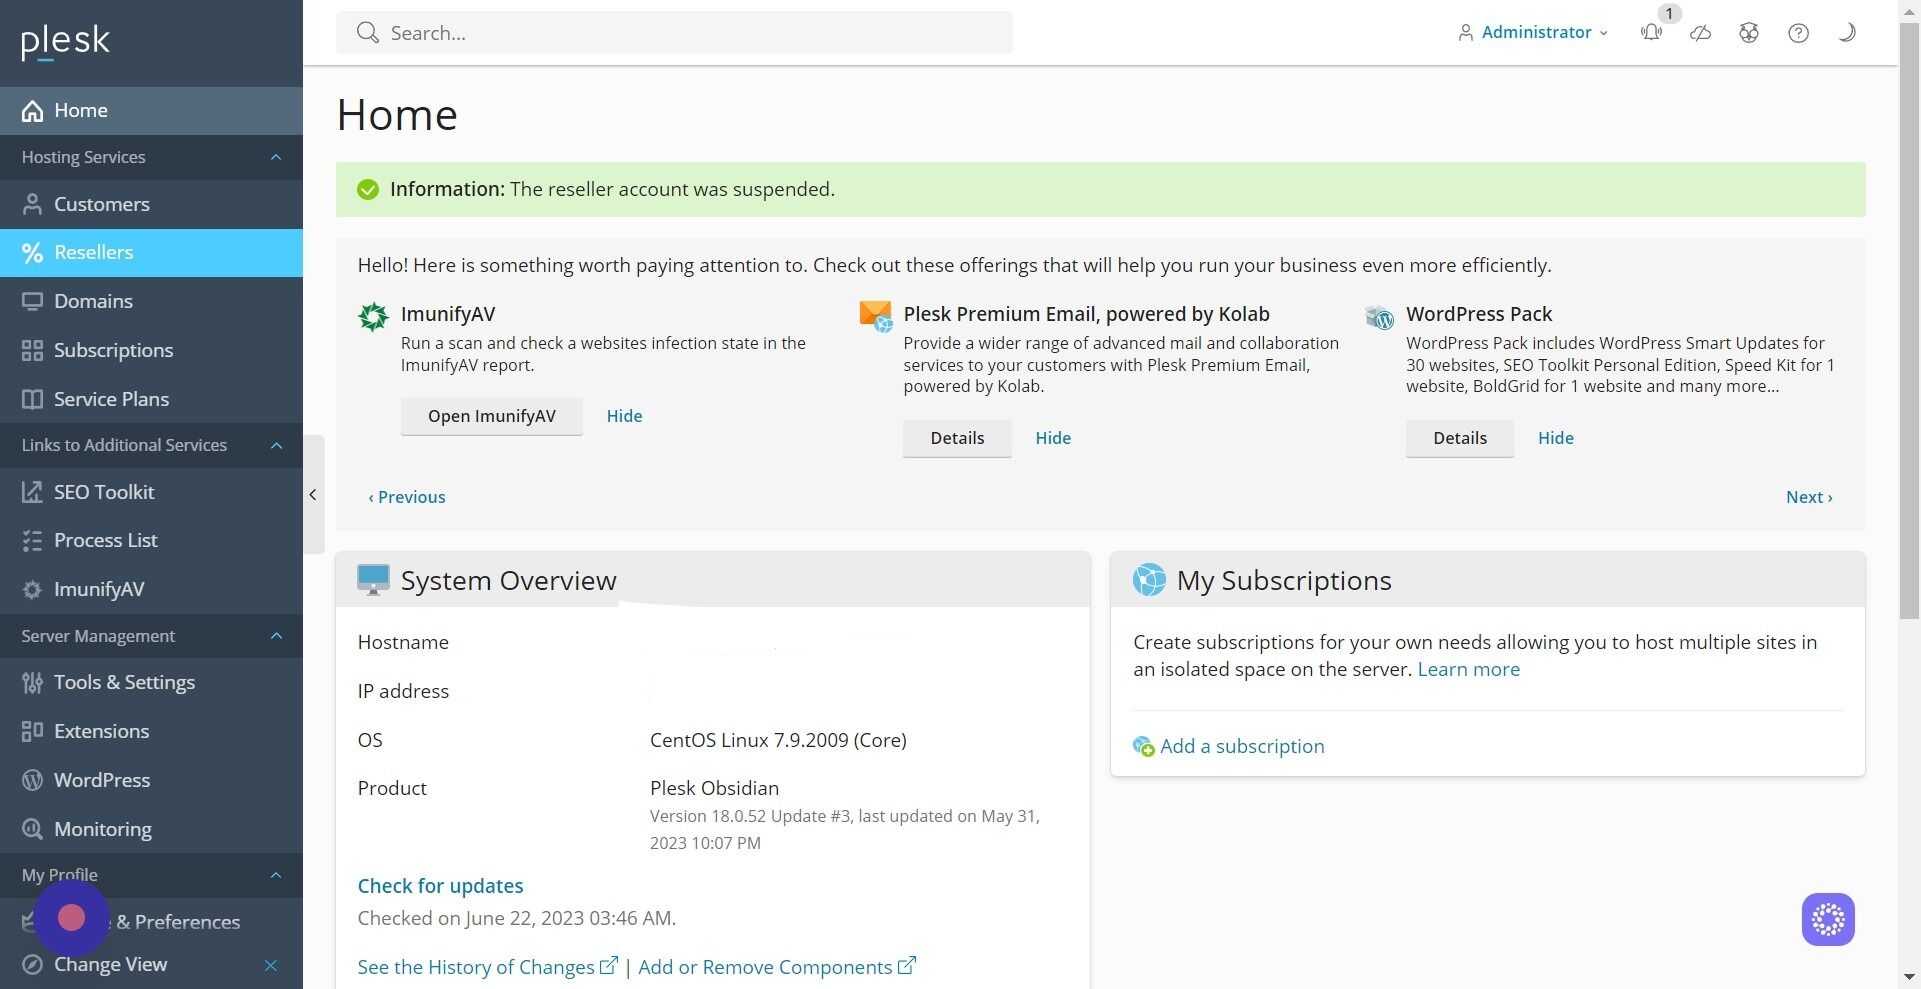Image resolution: width=1921 pixels, height=989 pixels.
Task: Collapse the Hosting Services group
Action: coord(276,158)
